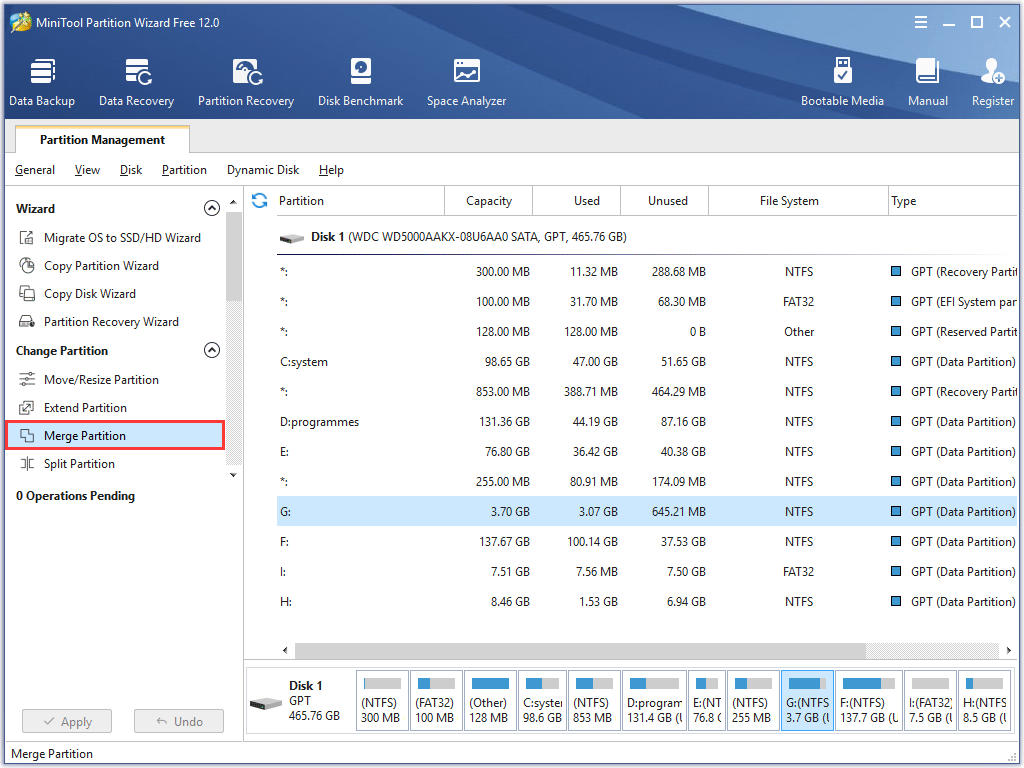
Task: Open the Manual
Action: click(927, 82)
